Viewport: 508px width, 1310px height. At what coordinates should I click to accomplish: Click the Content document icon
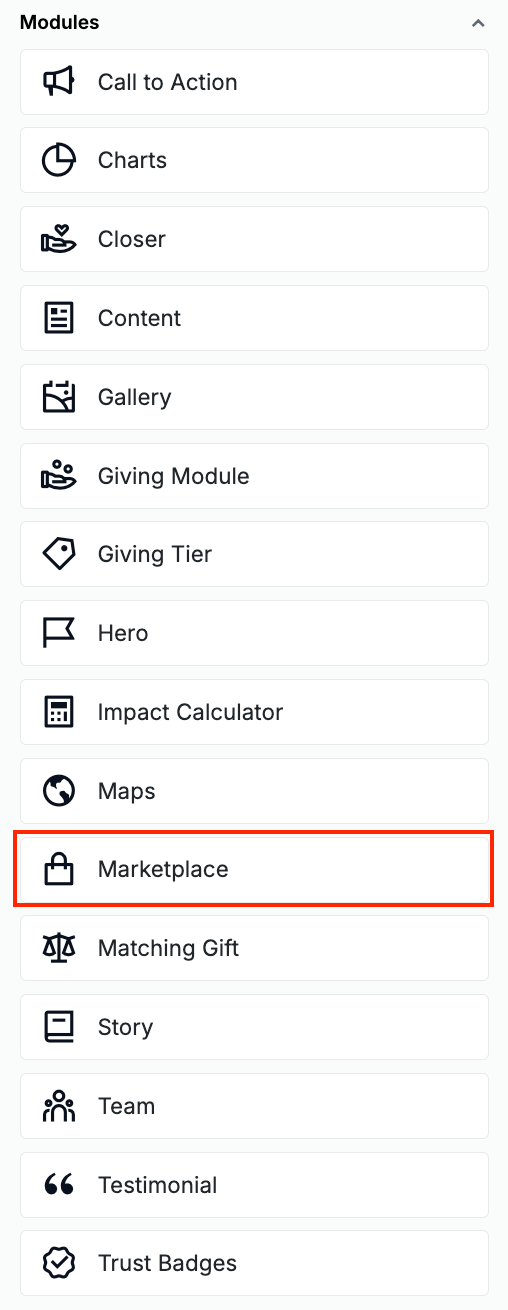[59, 318]
